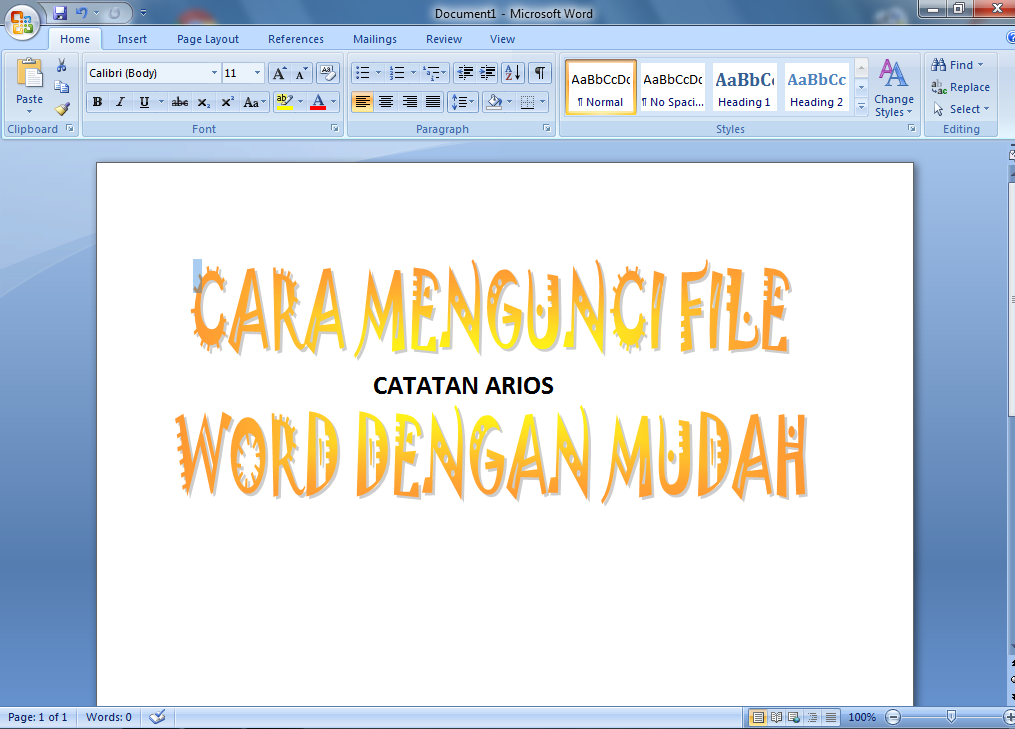This screenshot has width=1015, height=729.
Task: Open the font size dropdown
Action: pyautogui.click(x=257, y=73)
